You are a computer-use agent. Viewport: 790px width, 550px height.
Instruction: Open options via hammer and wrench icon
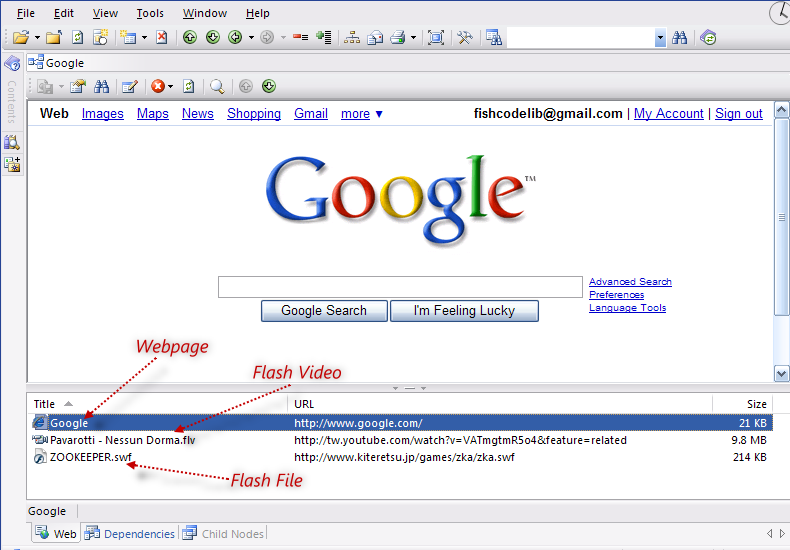tap(465, 37)
